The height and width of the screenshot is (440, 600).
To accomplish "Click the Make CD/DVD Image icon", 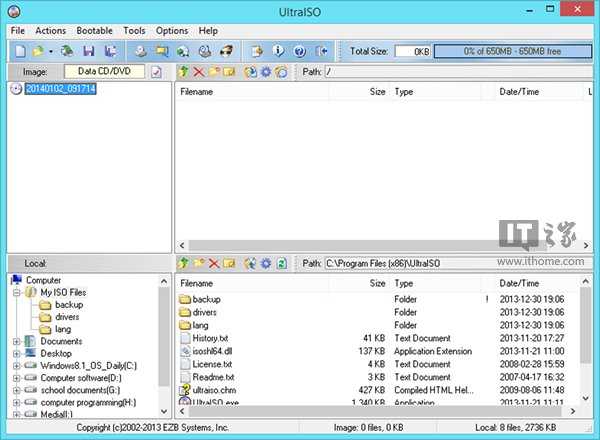I will click(141, 51).
